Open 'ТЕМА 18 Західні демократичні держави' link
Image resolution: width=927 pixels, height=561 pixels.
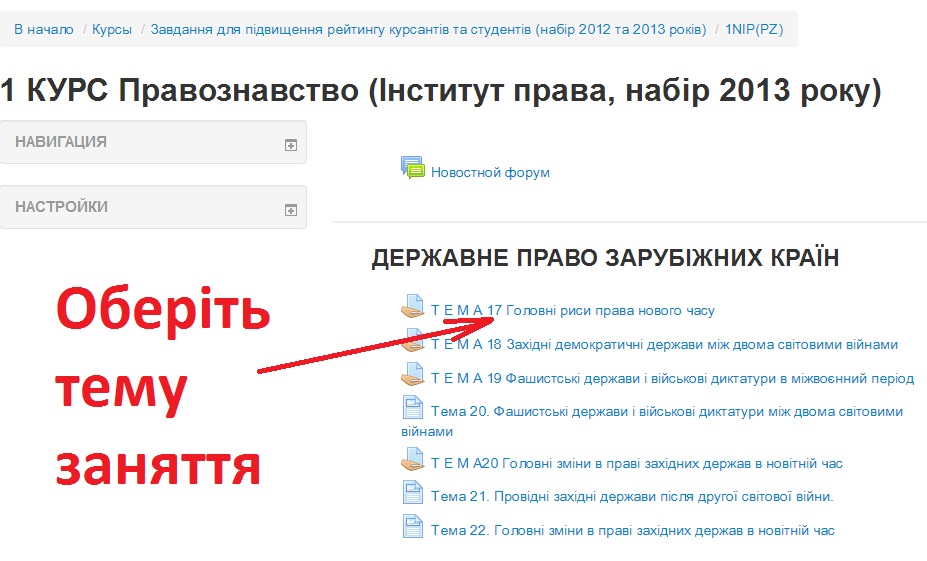[665, 345]
